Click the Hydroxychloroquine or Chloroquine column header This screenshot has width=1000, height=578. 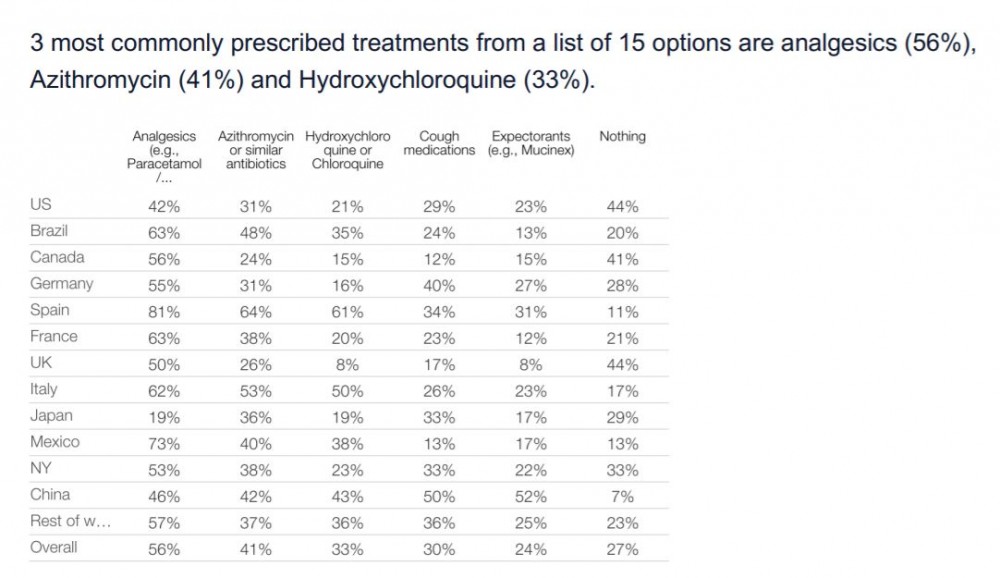click(x=347, y=150)
